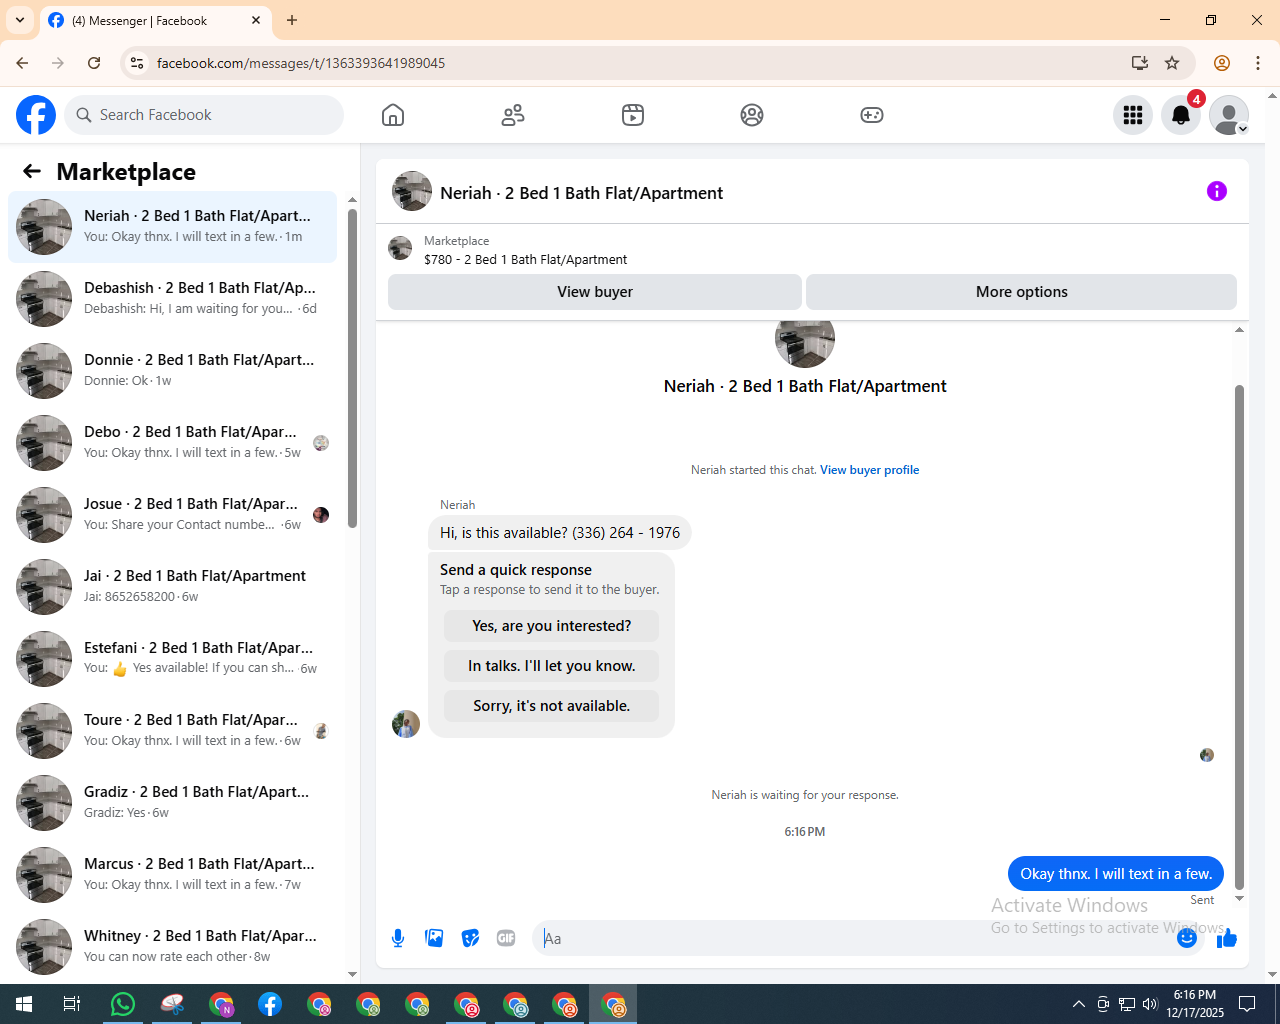This screenshot has height=1024, width=1280.
Task: Open the emoji picker
Action: pos(1187,938)
